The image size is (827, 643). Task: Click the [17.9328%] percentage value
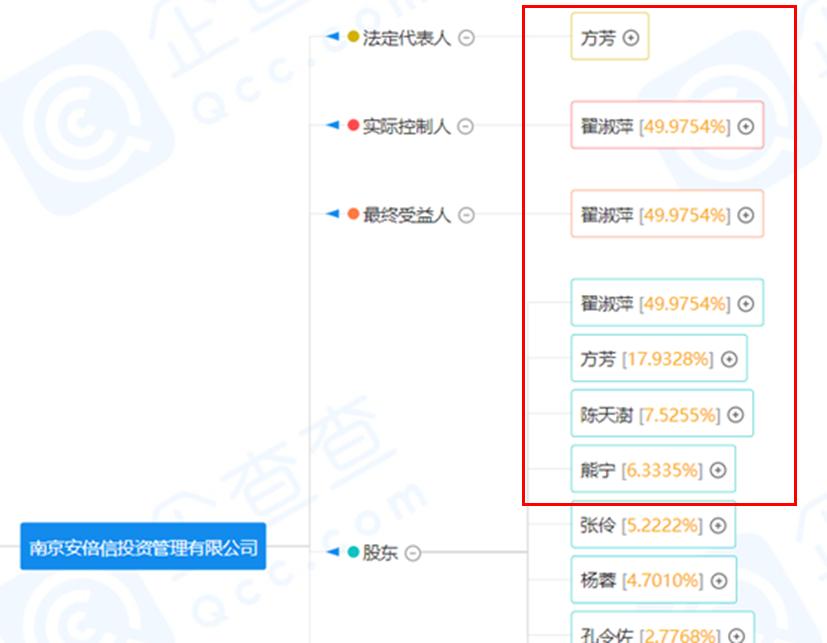click(668, 359)
